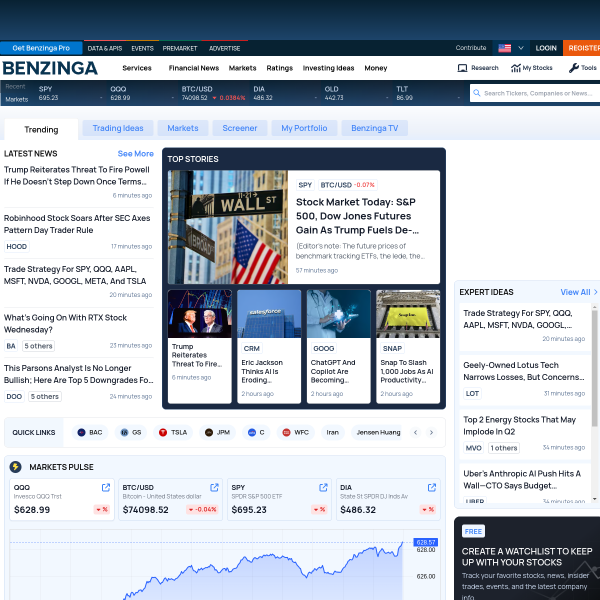This screenshot has height=600, width=600.
Task: Click the search magnifier icon
Action: pos(476,93)
